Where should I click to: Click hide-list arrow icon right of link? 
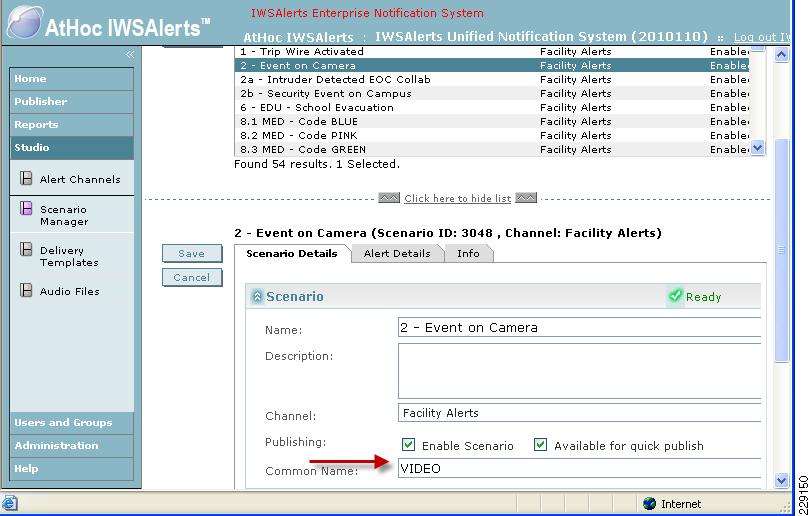tap(526, 198)
